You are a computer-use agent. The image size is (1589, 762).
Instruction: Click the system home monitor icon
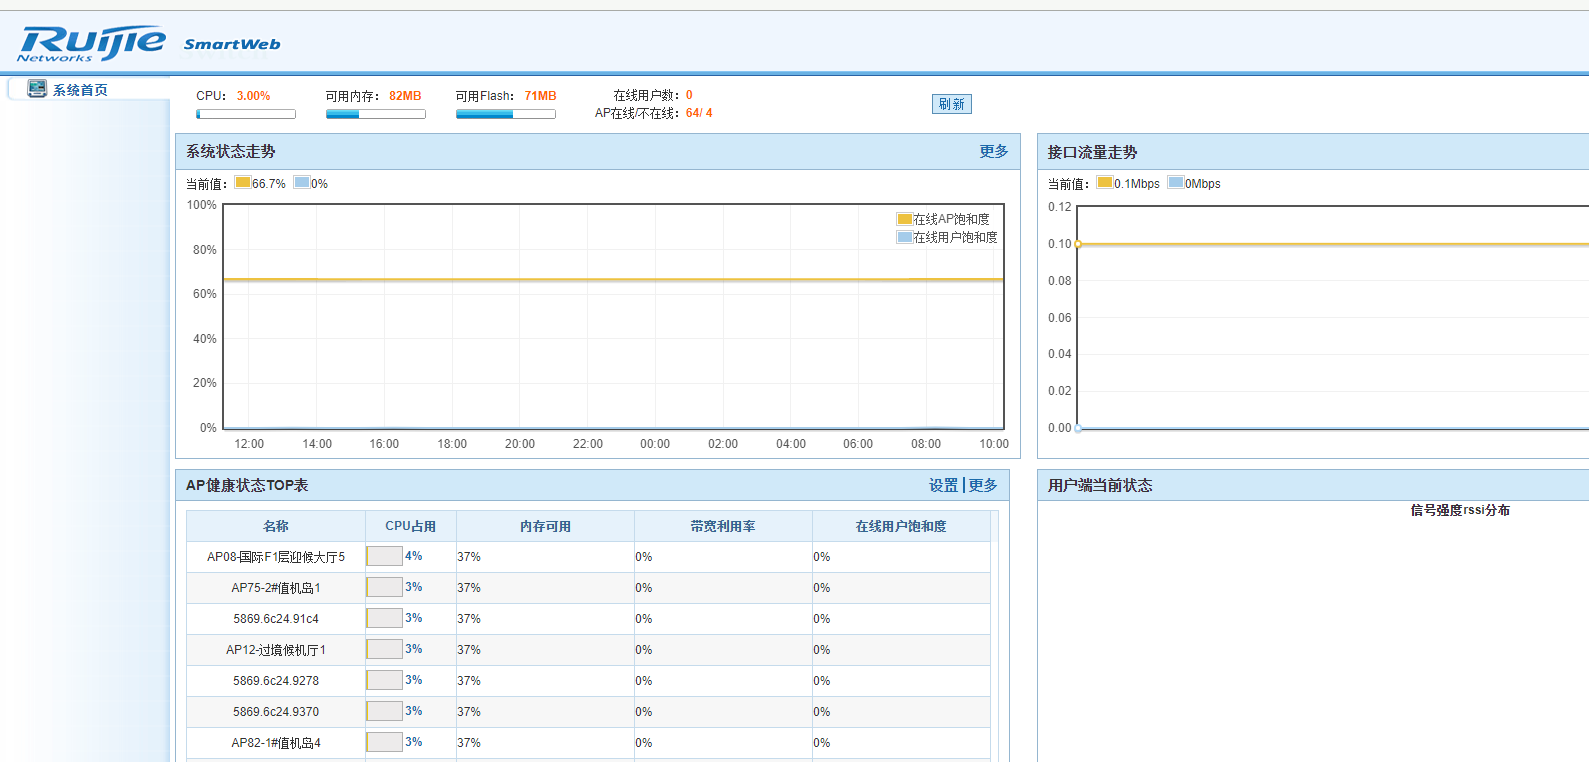[37, 89]
